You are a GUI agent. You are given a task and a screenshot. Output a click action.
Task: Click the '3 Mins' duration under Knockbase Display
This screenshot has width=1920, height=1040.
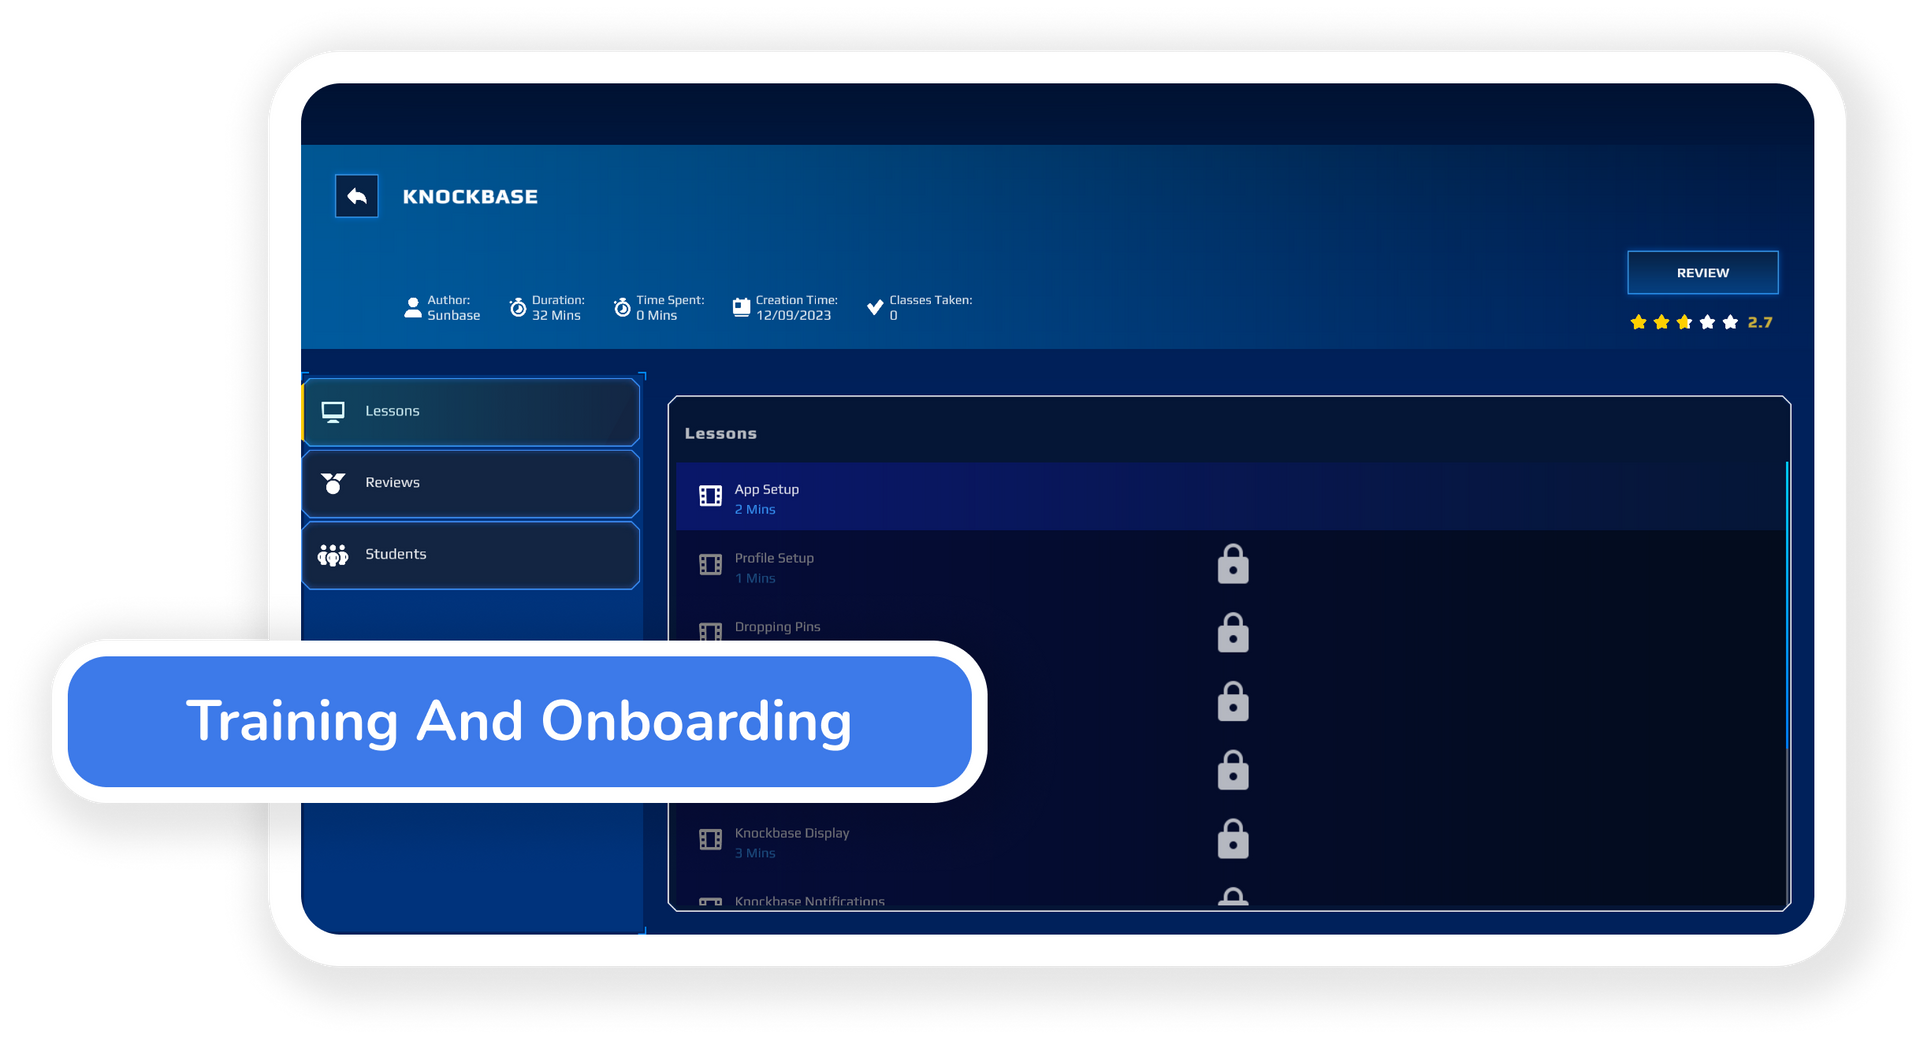pos(755,853)
